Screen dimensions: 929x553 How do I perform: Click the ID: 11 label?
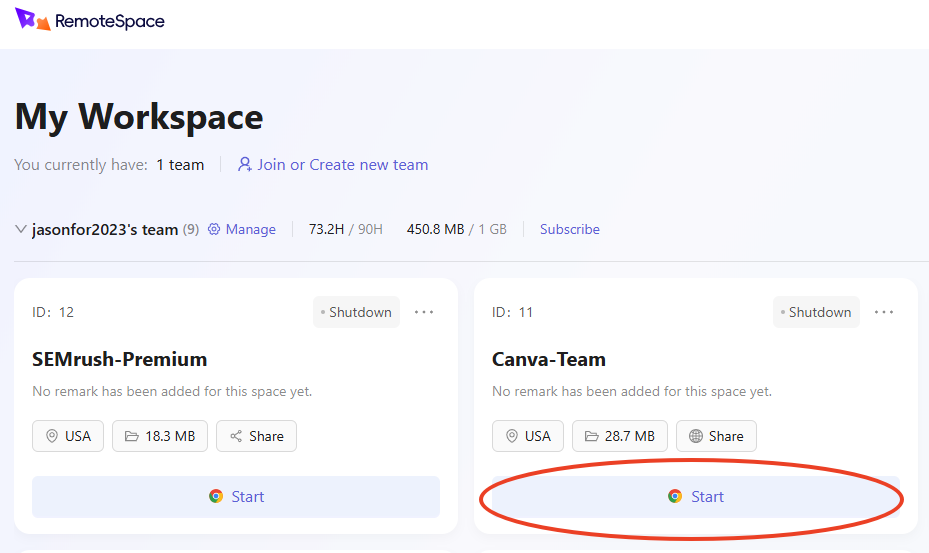512,312
